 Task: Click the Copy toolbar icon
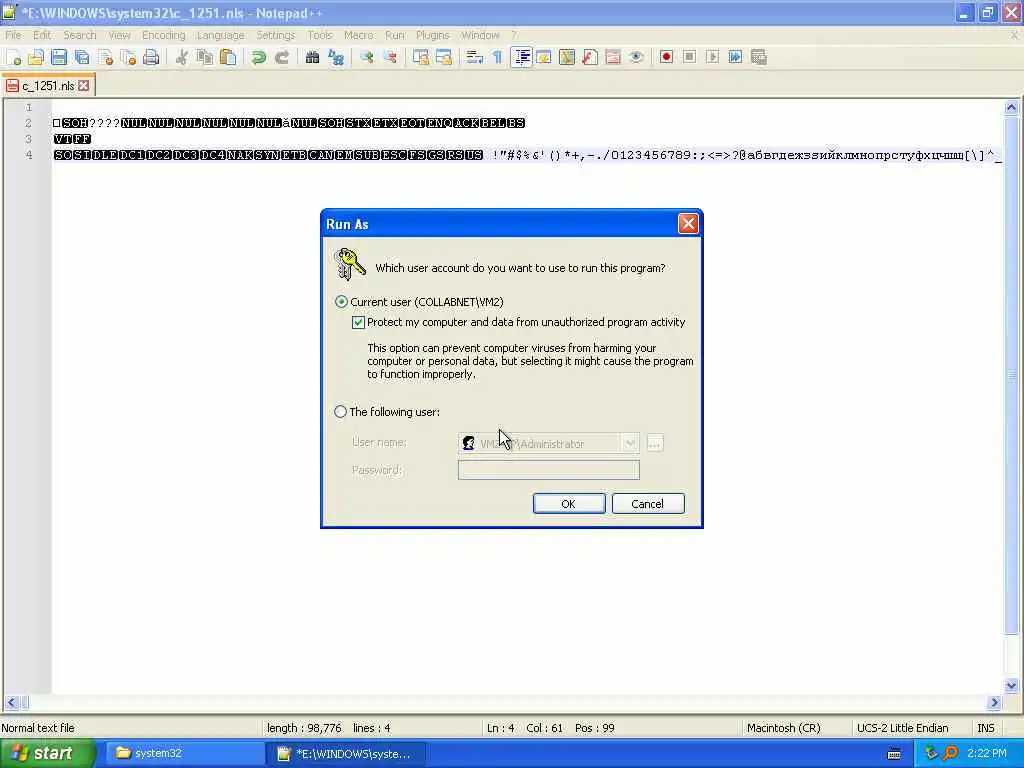pos(204,57)
